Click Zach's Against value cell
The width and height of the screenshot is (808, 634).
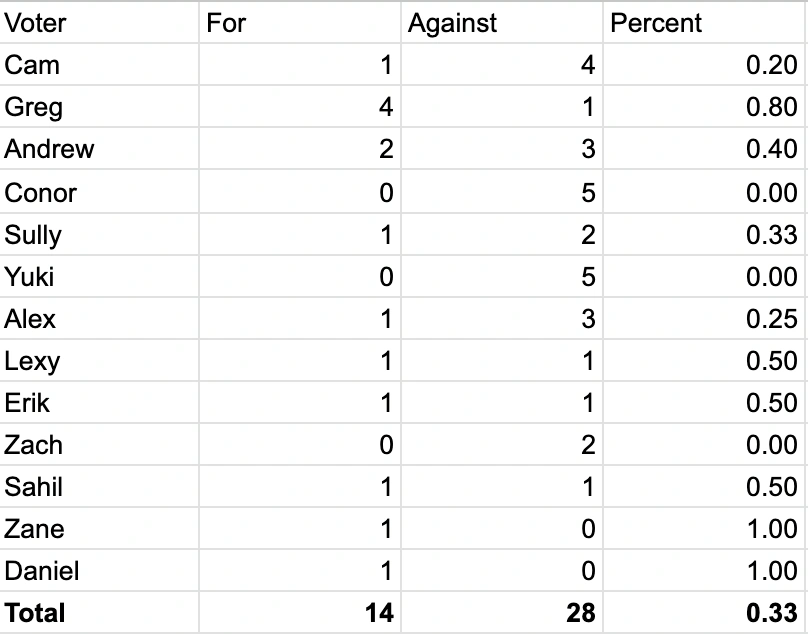point(588,445)
